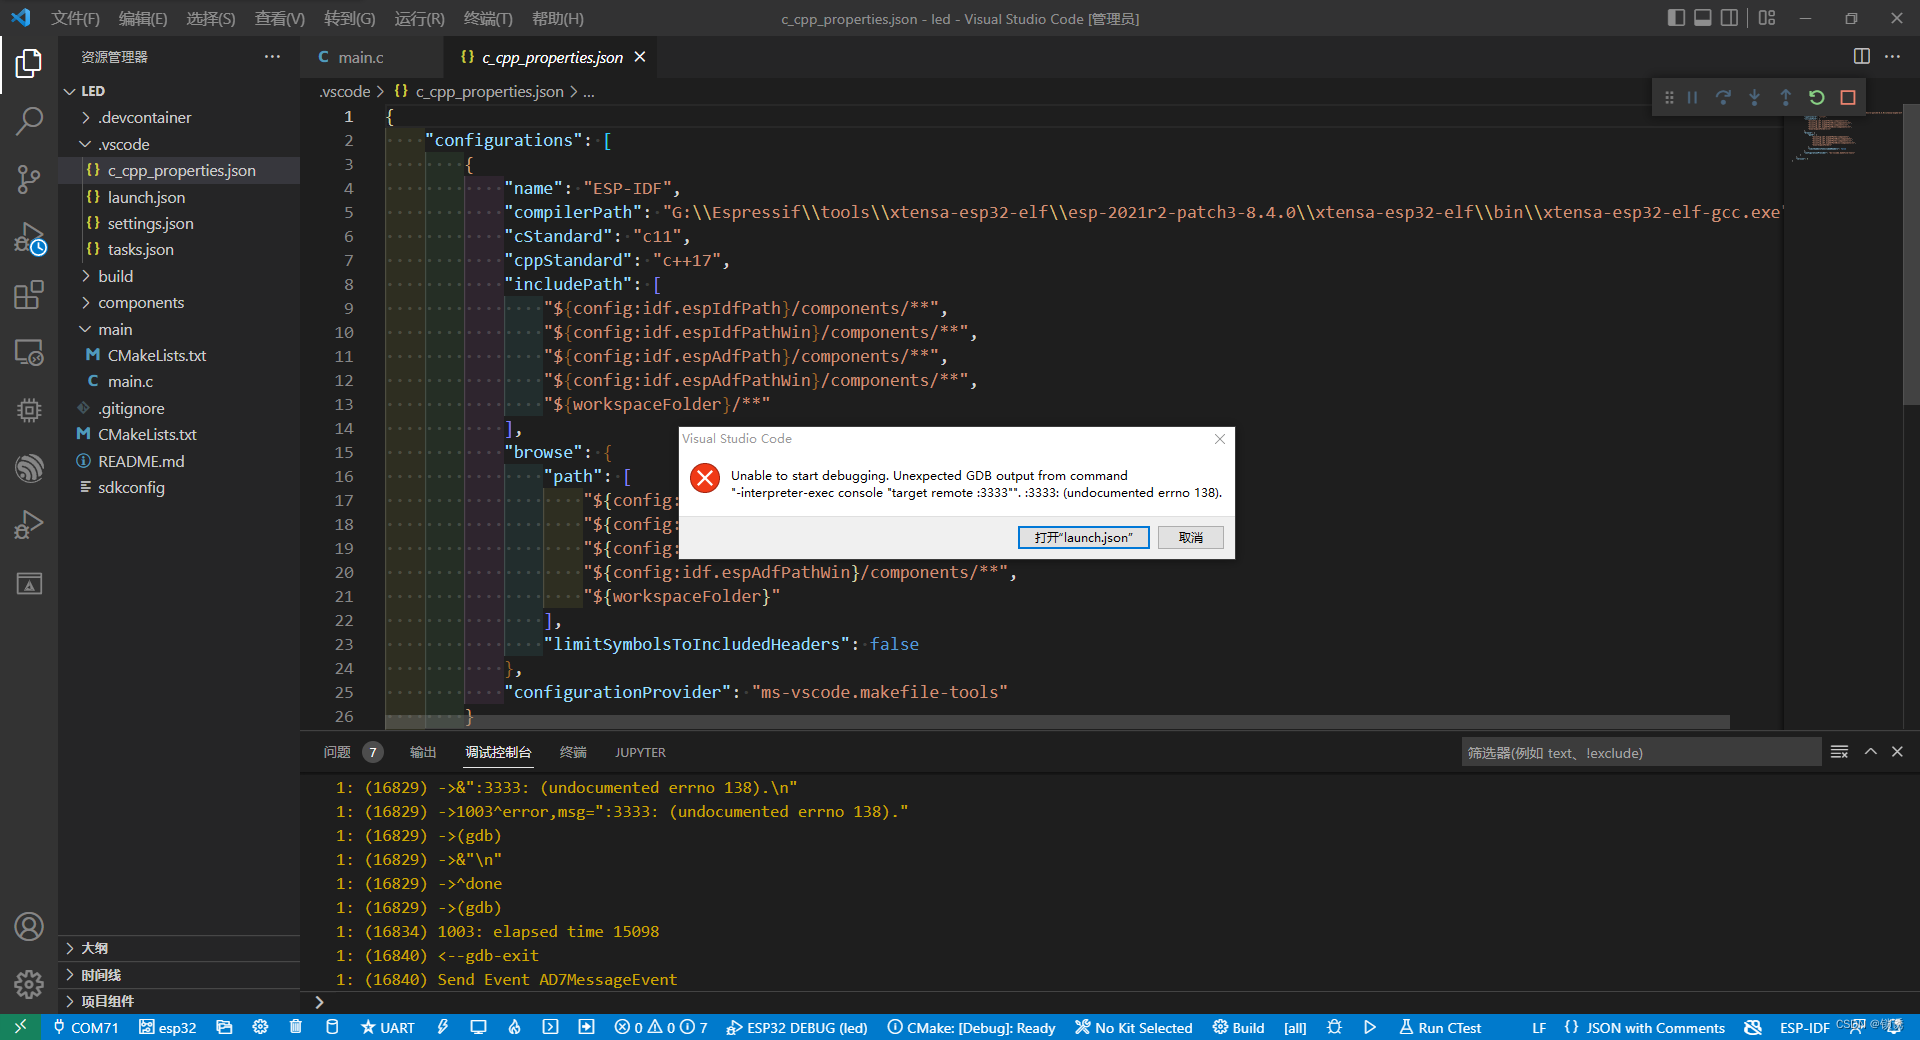Expand the 项目组件 section
The height and width of the screenshot is (1040, 1920).
179,1001
